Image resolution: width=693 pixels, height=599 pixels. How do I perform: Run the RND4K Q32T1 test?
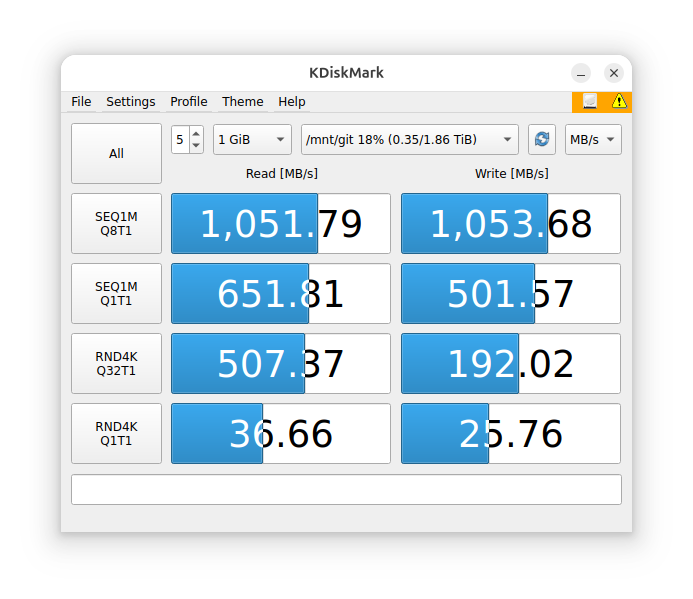pos(116,364)
